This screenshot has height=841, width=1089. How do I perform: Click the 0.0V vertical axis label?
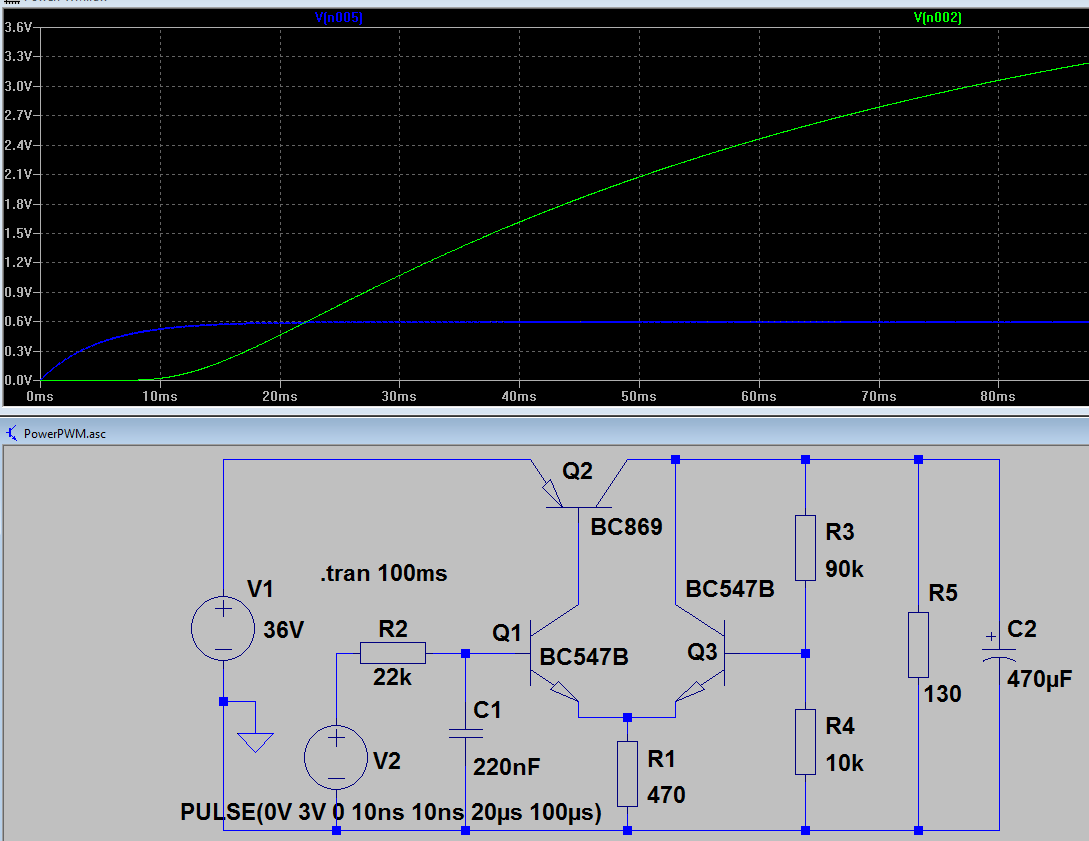pos(18,381)
